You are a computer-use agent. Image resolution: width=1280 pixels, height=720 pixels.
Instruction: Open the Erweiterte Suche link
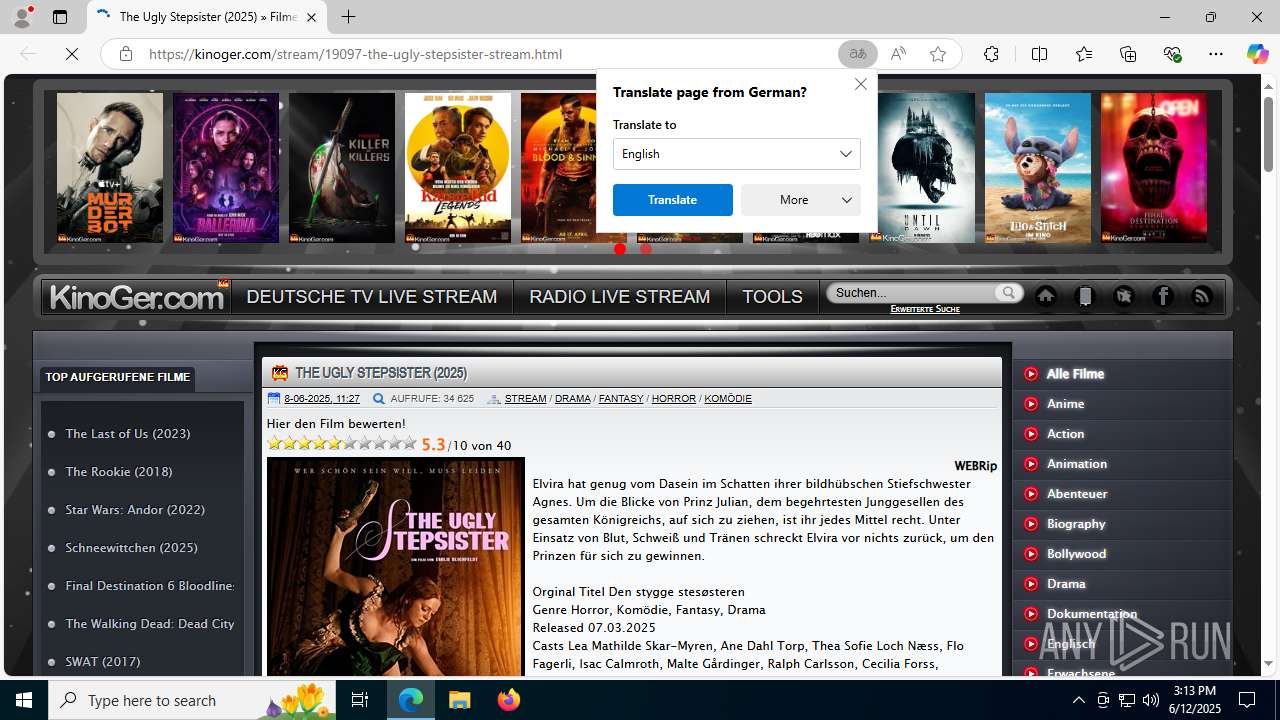point(925,309)
